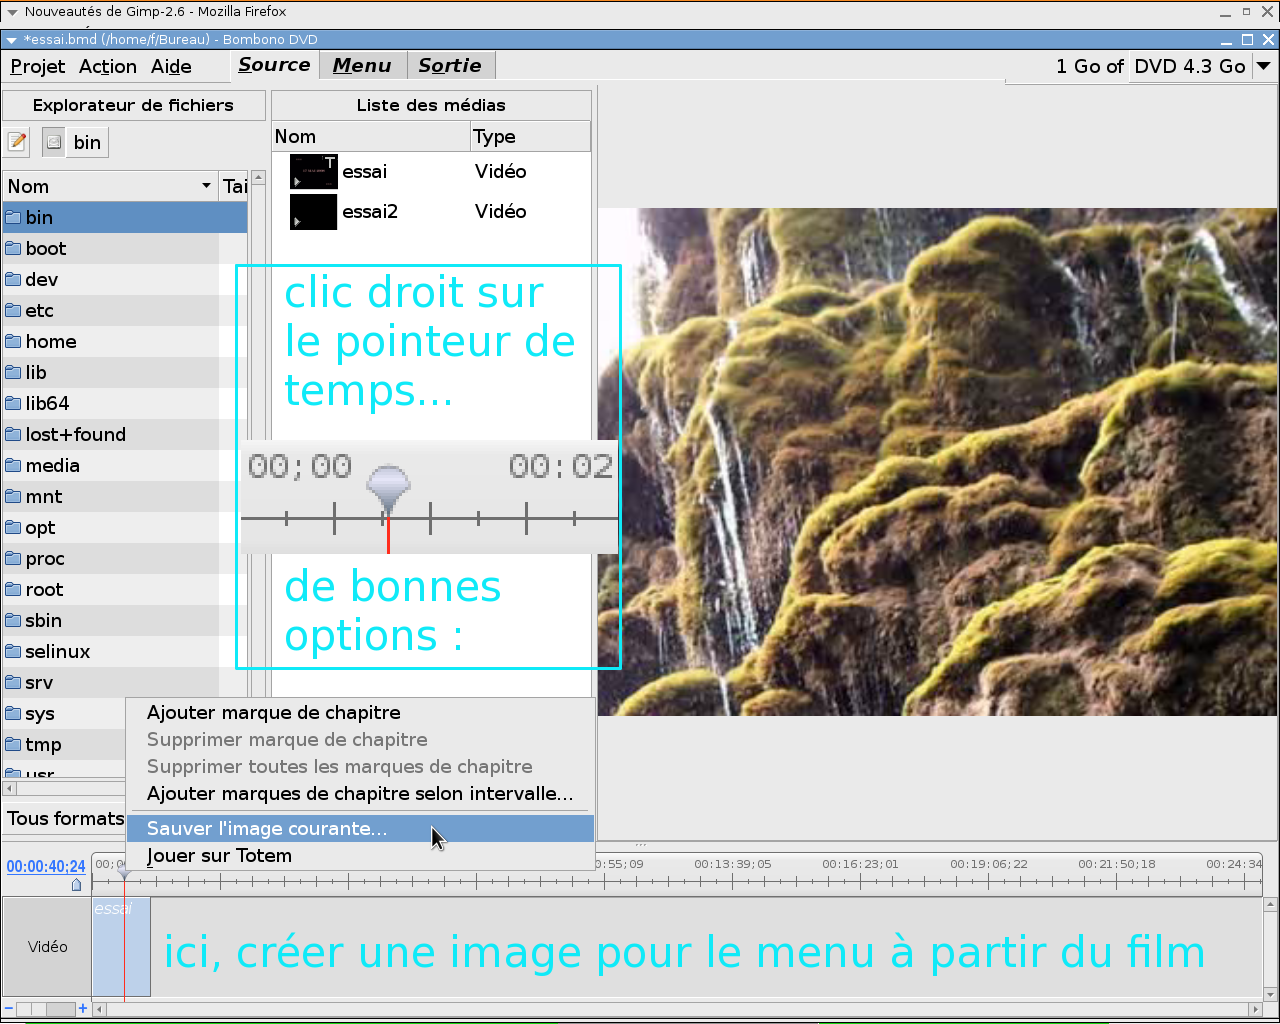Click the zoom-in plus on the timeline
Image resolution: width=1280 pixels, height=1024 pixels.
coord(83,1009)
